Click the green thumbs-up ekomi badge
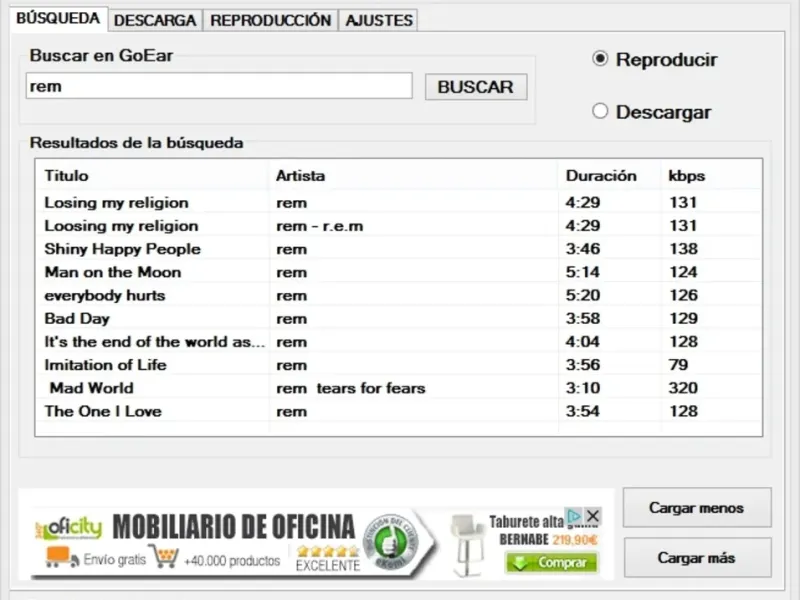Screen dimensions: 800x600 pyautogui.click(x=391, y=542)
